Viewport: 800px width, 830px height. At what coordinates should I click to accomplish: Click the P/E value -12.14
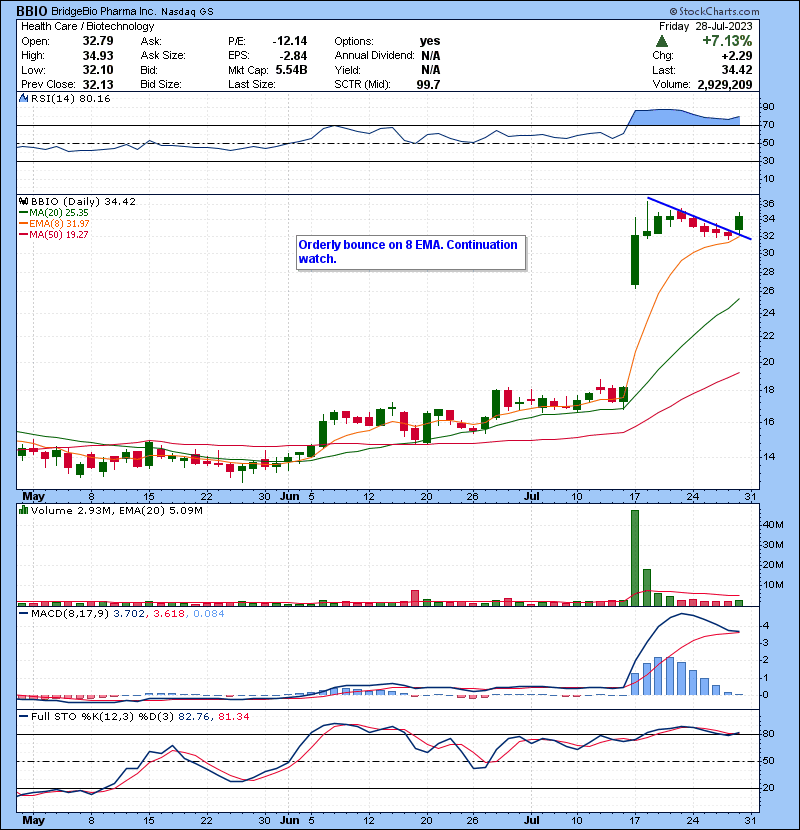point(290,41)
